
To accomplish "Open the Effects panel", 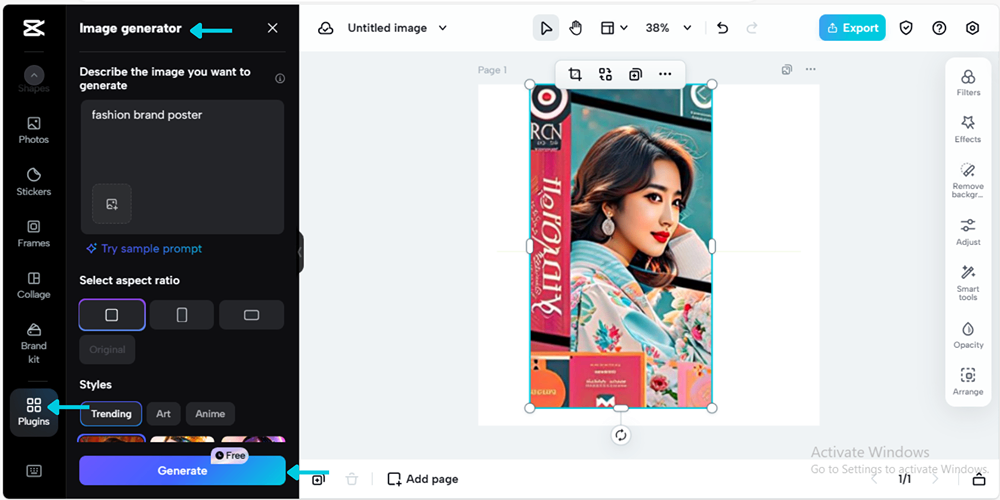I will (x=968, y=129).
